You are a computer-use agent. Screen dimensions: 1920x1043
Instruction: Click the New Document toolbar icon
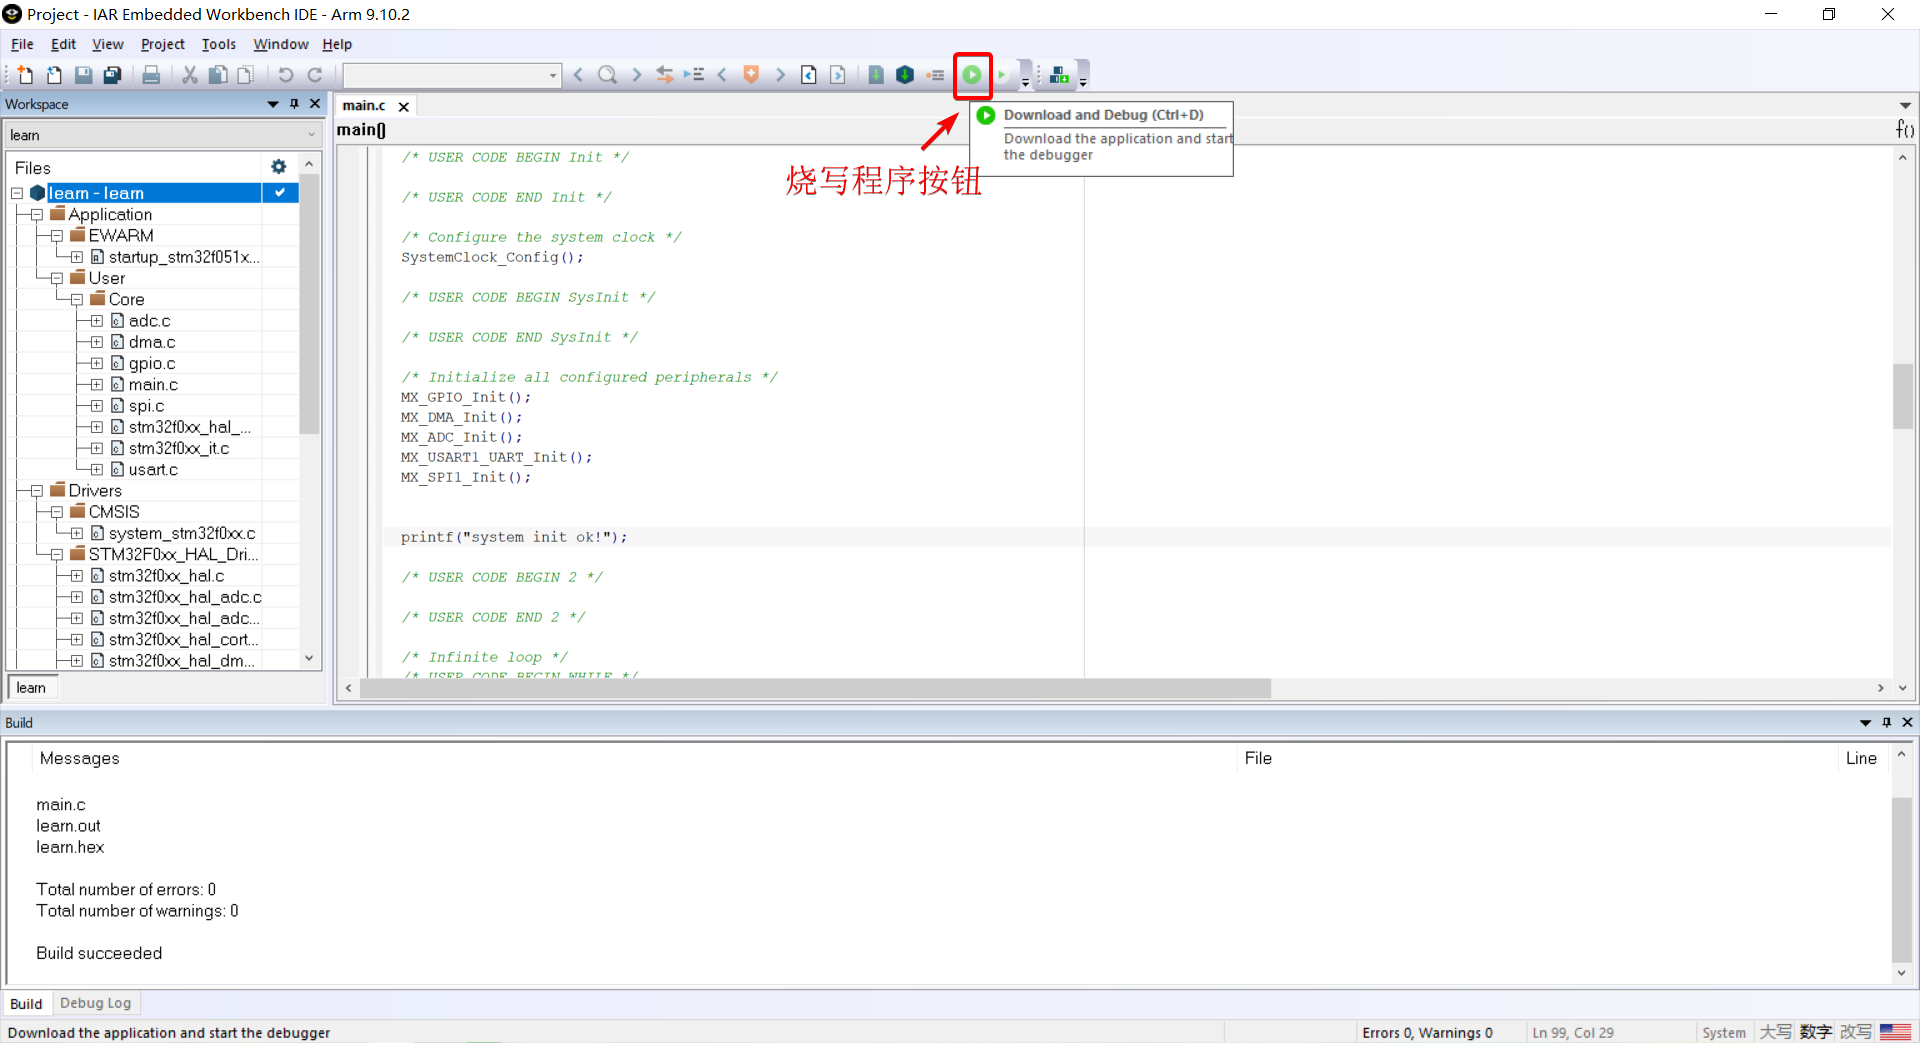coord(25,75)
